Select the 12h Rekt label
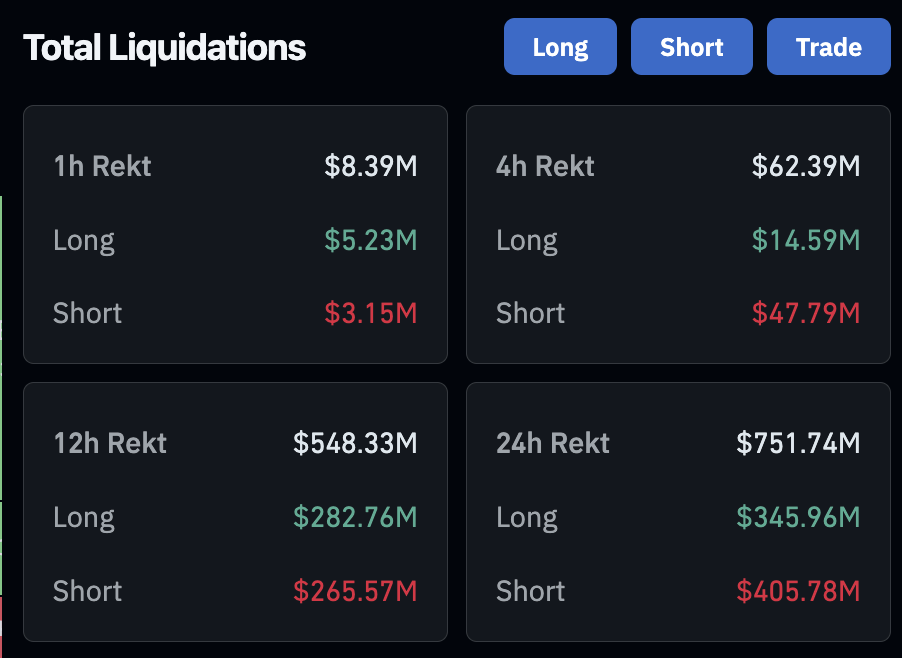 pyautogui.click(x=110, y=443)
